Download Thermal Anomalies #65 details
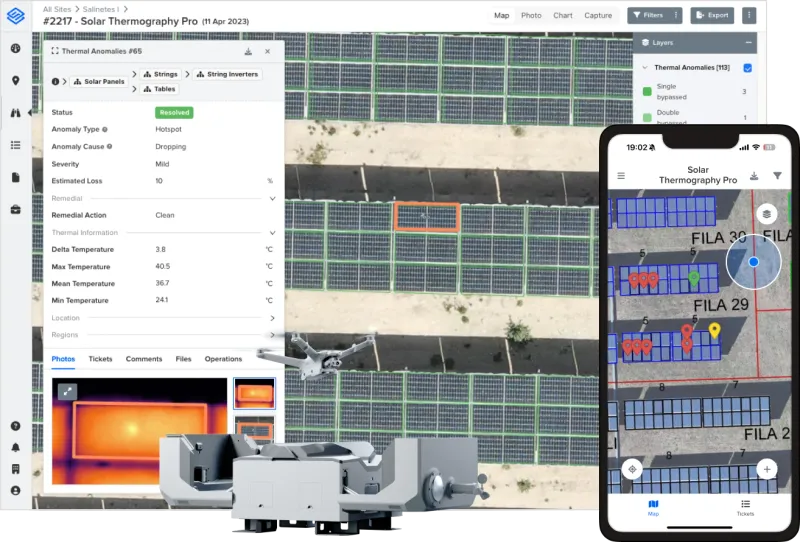The width and height of the screenshot is (800, 542). 248,52
